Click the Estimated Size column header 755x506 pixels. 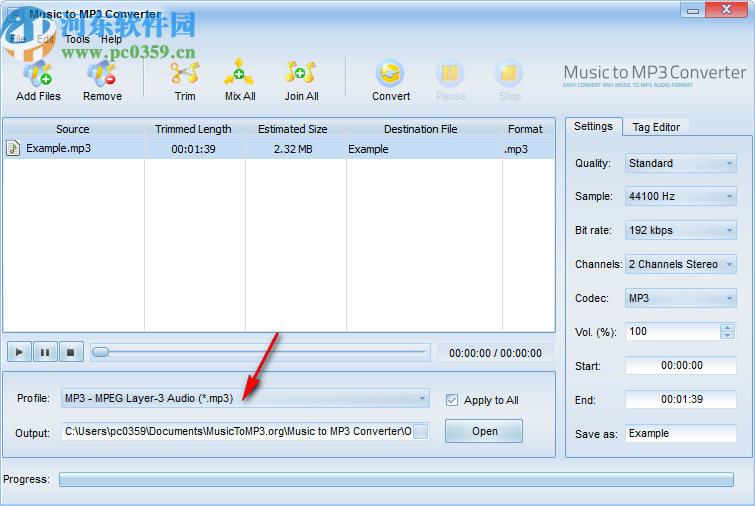(x=296, y=129)
